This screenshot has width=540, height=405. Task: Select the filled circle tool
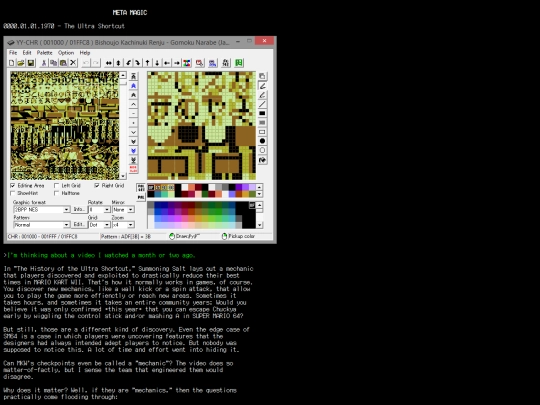click(x=262, y=141)
